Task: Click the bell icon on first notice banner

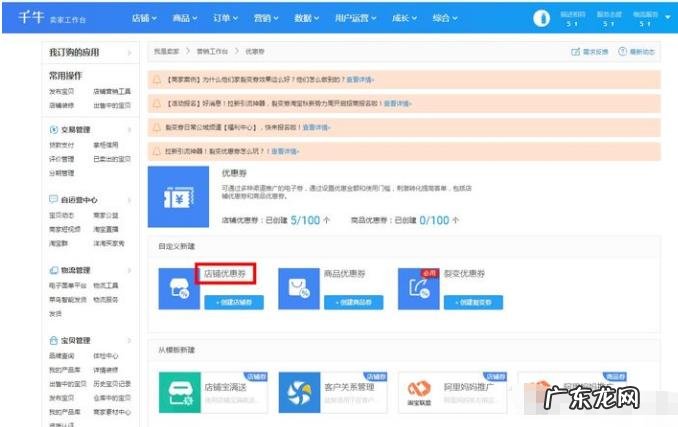Action: click(x=157, y=80)
